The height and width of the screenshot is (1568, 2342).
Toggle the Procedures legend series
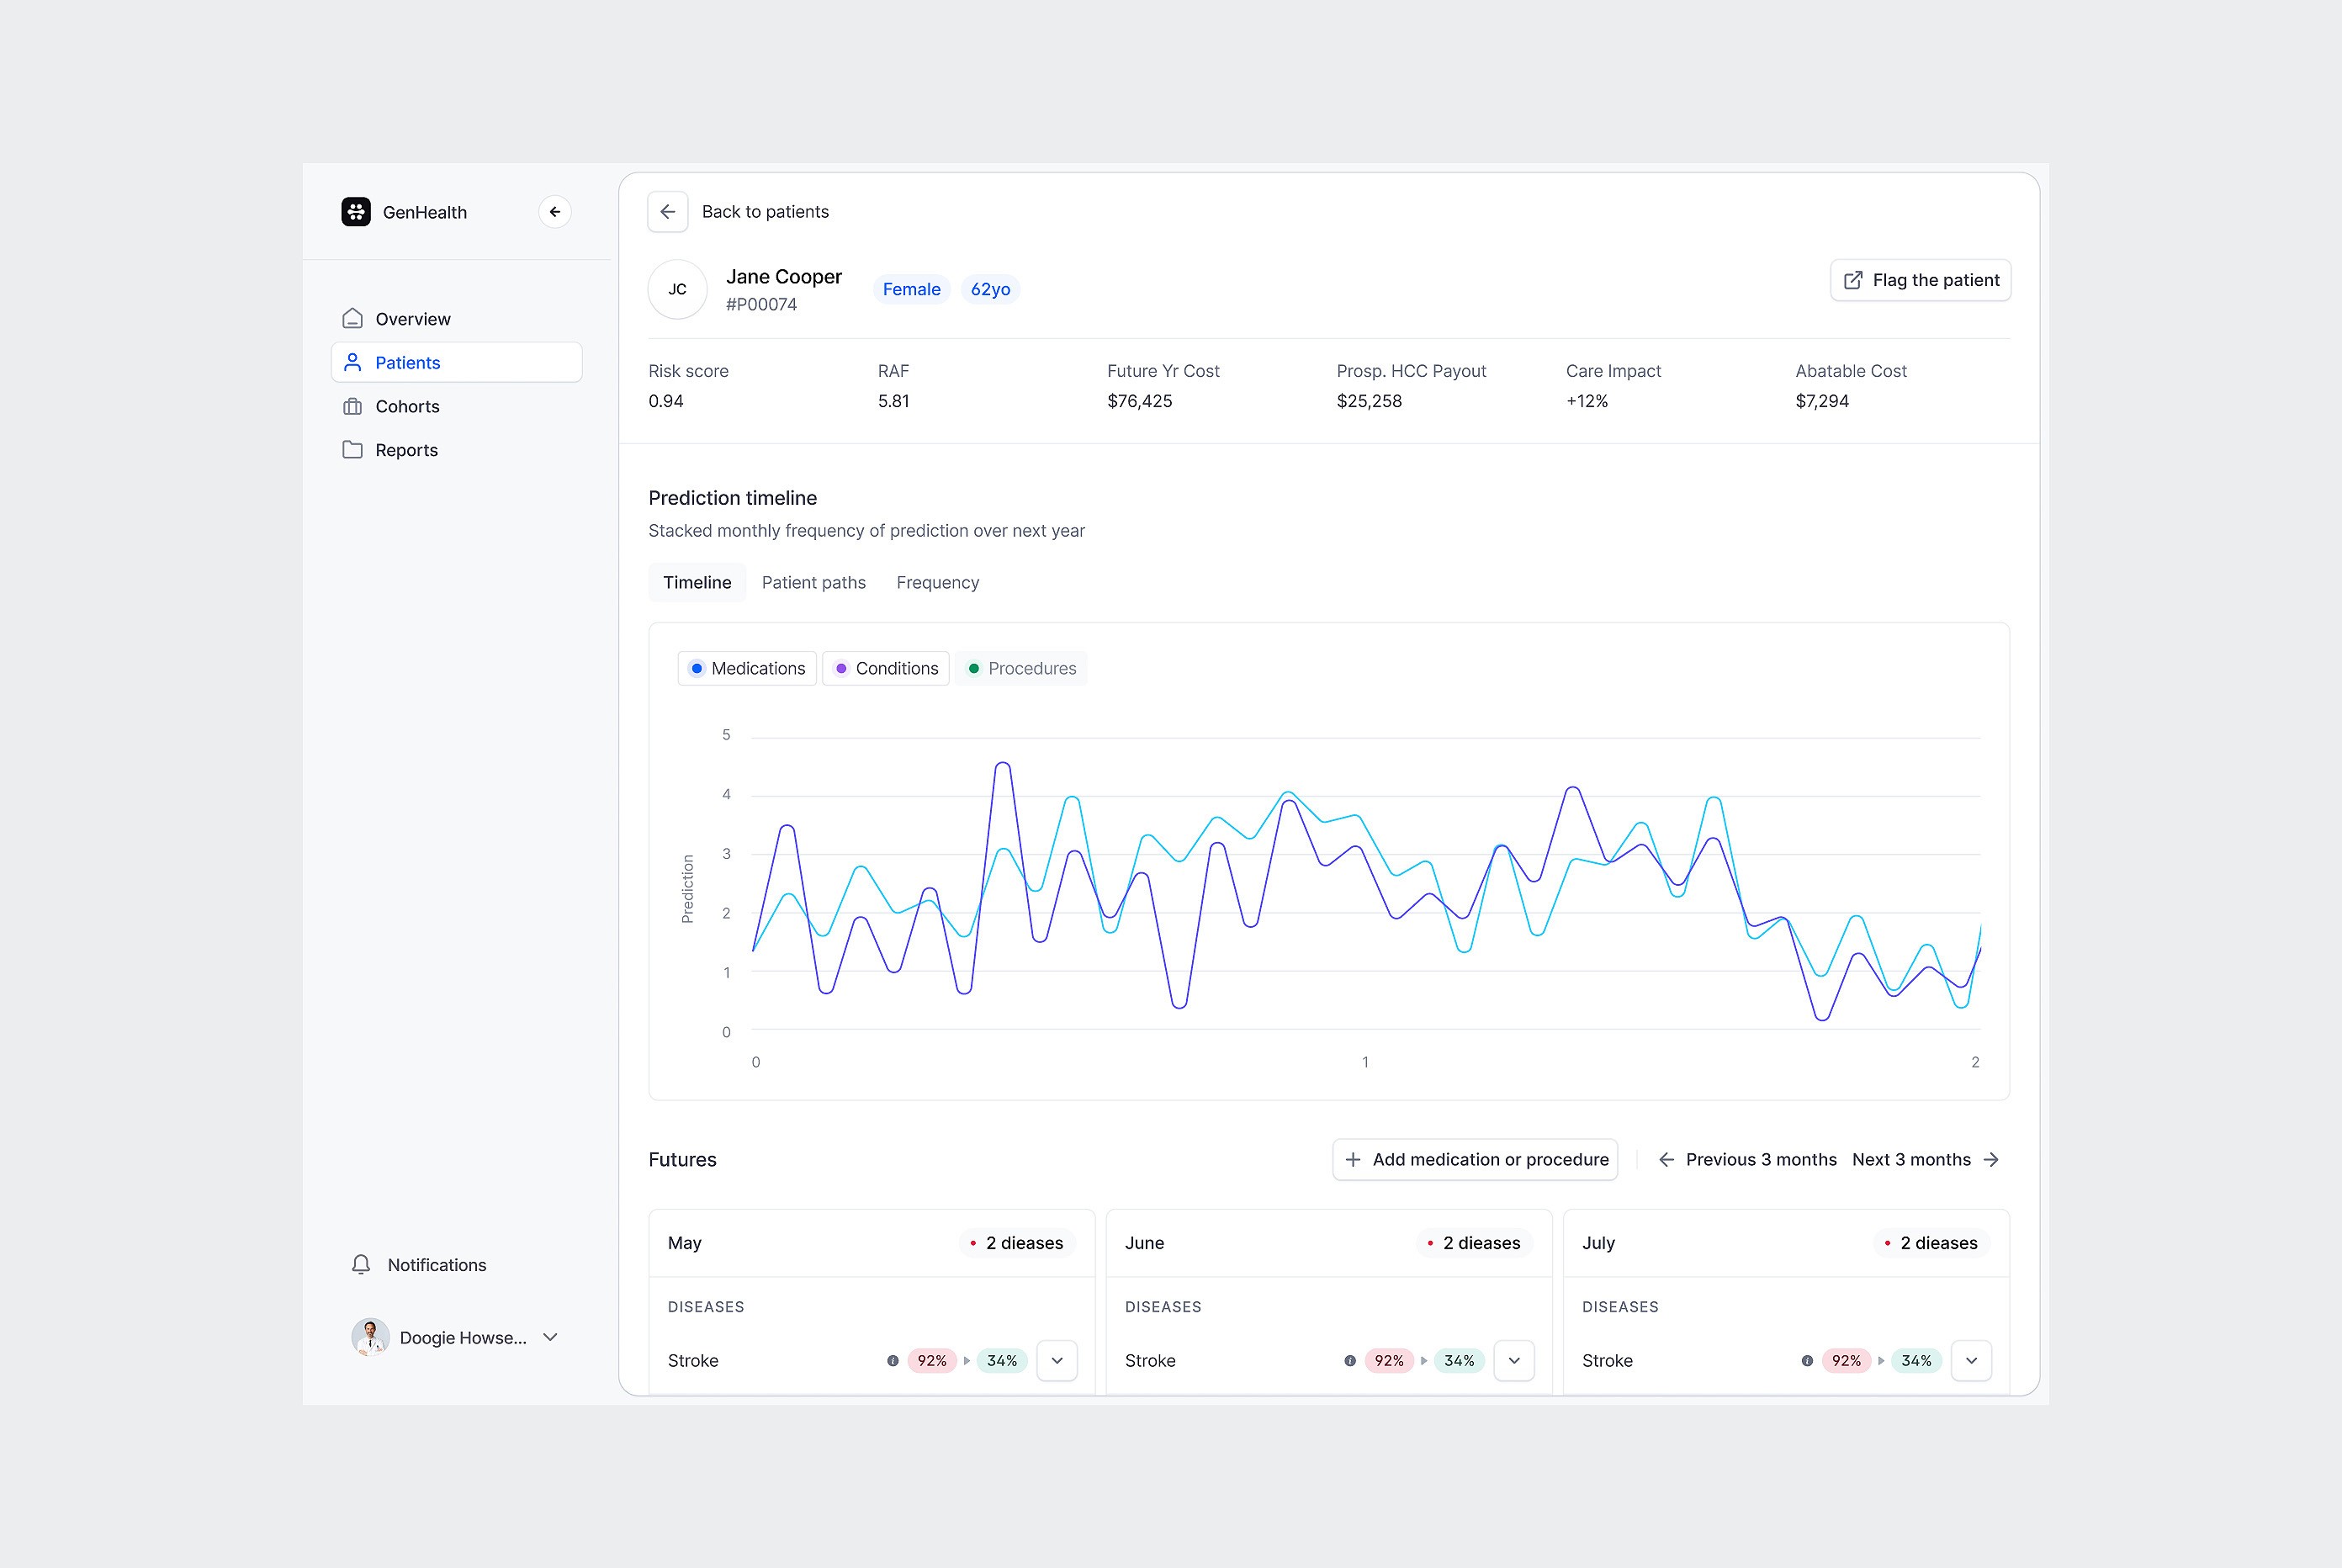pyautogui.click(x=1021, y=668)
